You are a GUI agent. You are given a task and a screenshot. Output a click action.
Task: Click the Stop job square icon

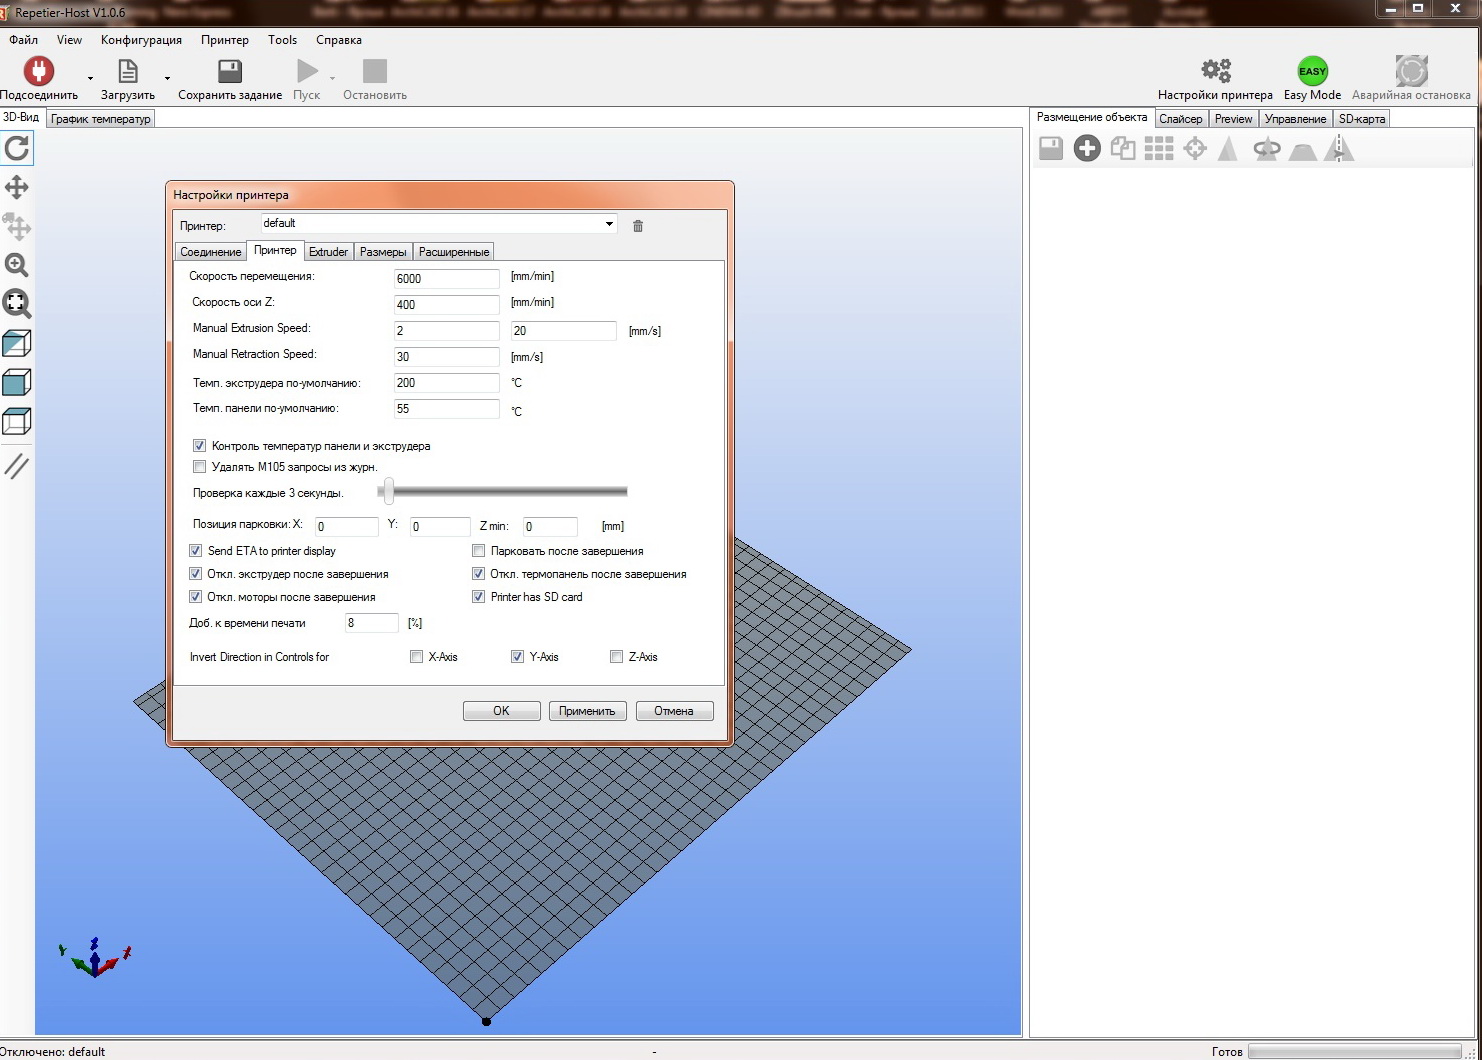pos(375,71)
